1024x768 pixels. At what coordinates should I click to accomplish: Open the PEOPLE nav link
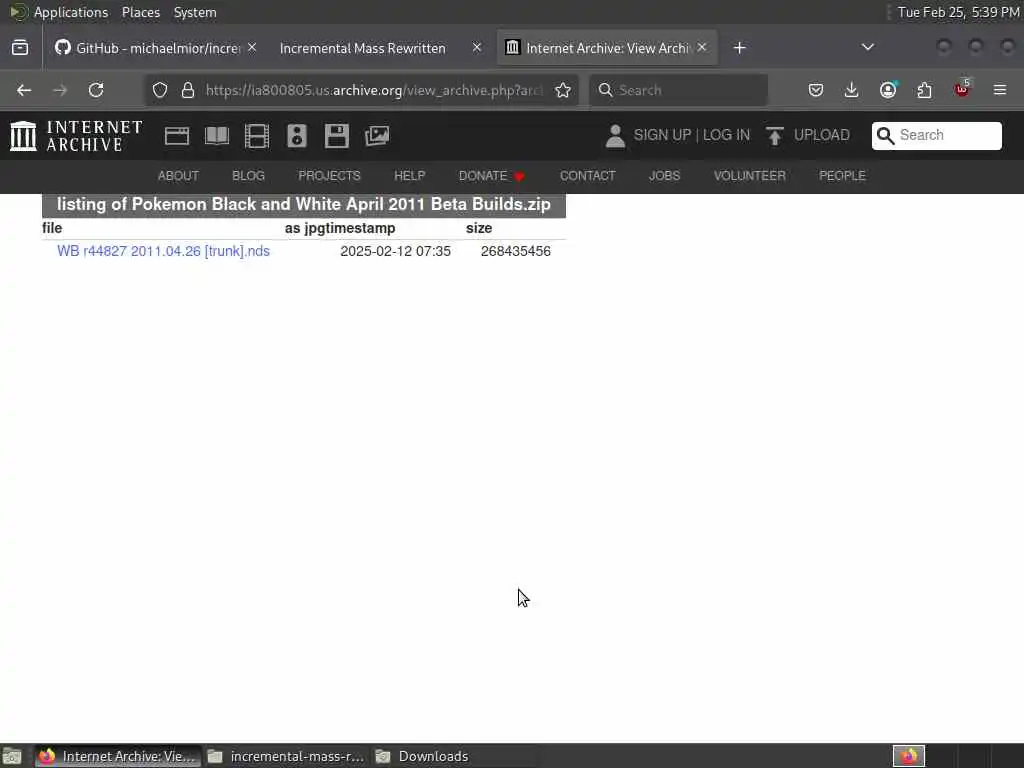(x=842, y=176)
